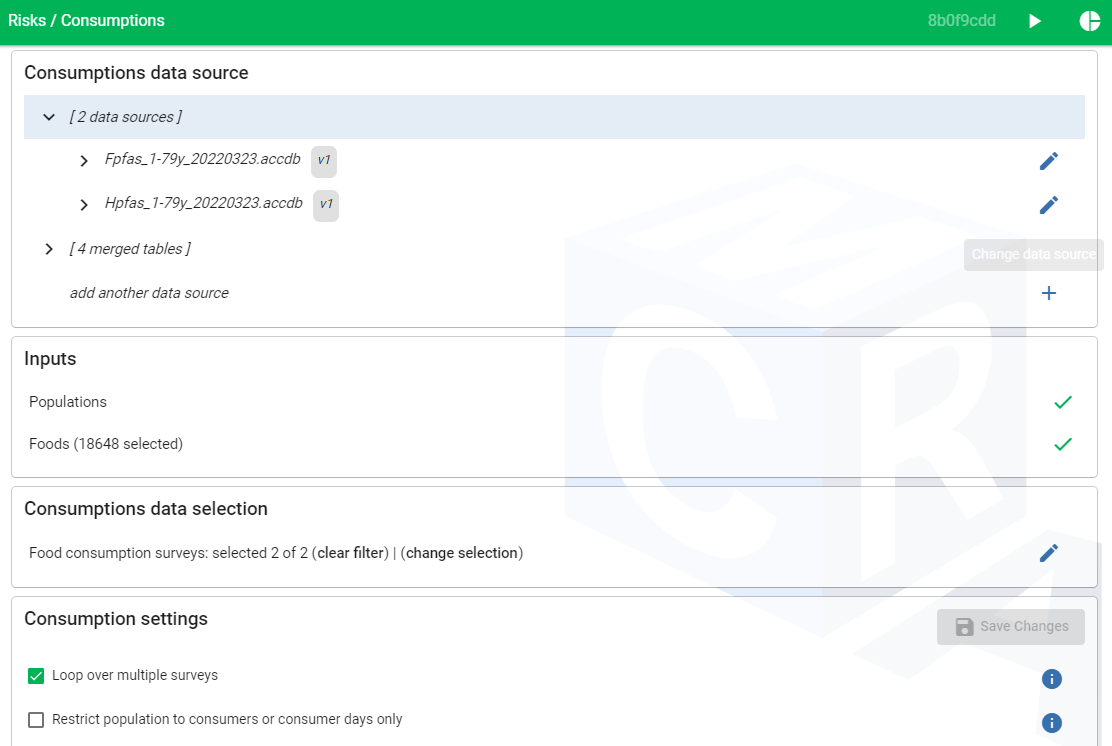The width and height of the screenshot is (1112, 746).
Task: Click the clear filter link
Action: [352, 553]
